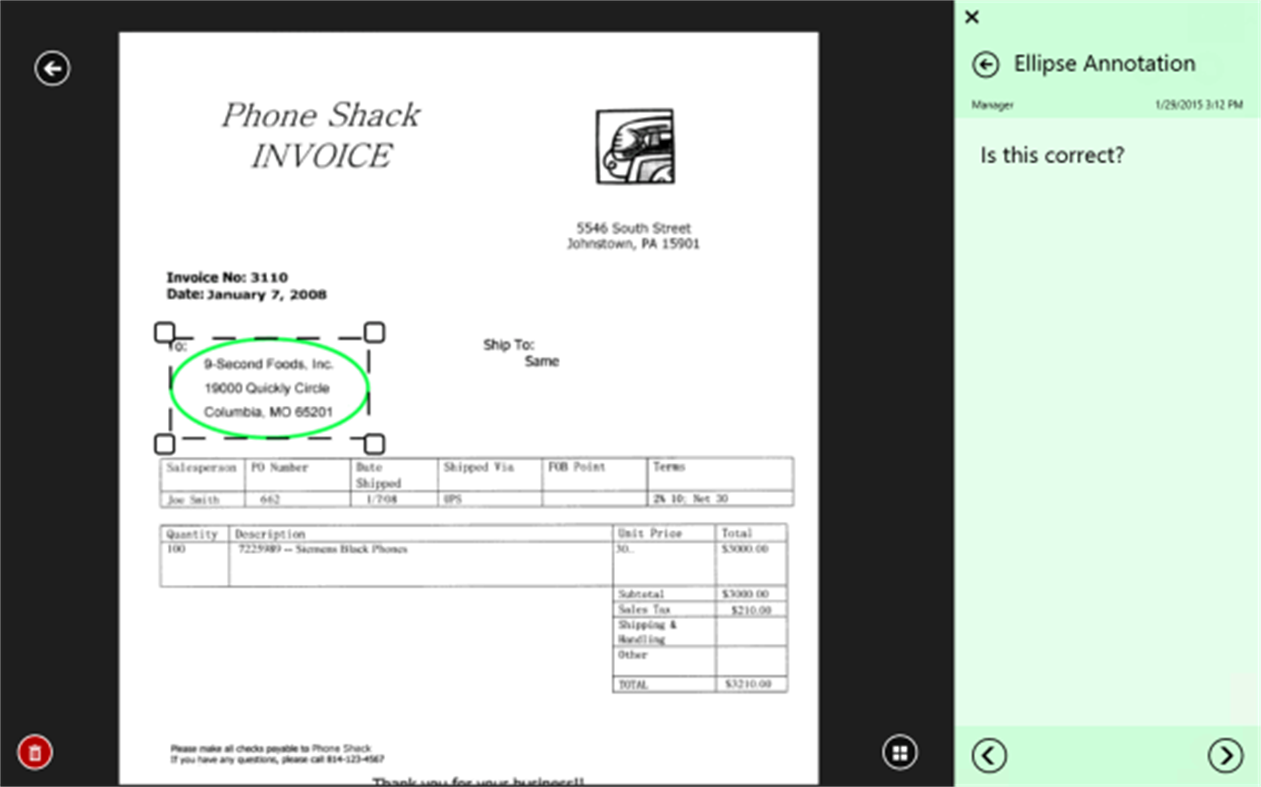This screenshot has width=1261, height=787.
Task: Click 'Please make all checks payable' line
Action: click(x=270, y=748)
